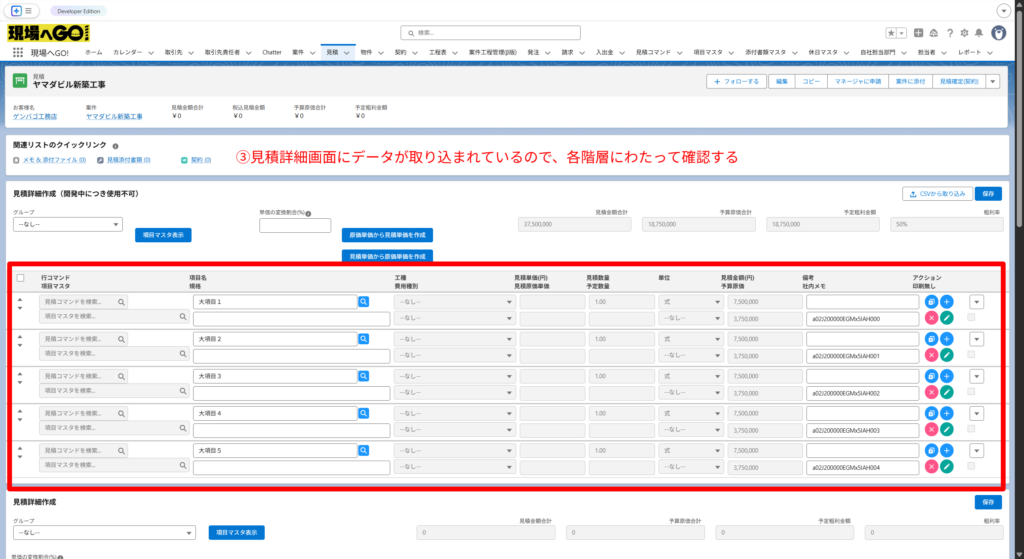Check the 印刷無し checkbox for 大項目 1
The height and width of the screenshot is (559, 1024).
click(x=971, y=318)
